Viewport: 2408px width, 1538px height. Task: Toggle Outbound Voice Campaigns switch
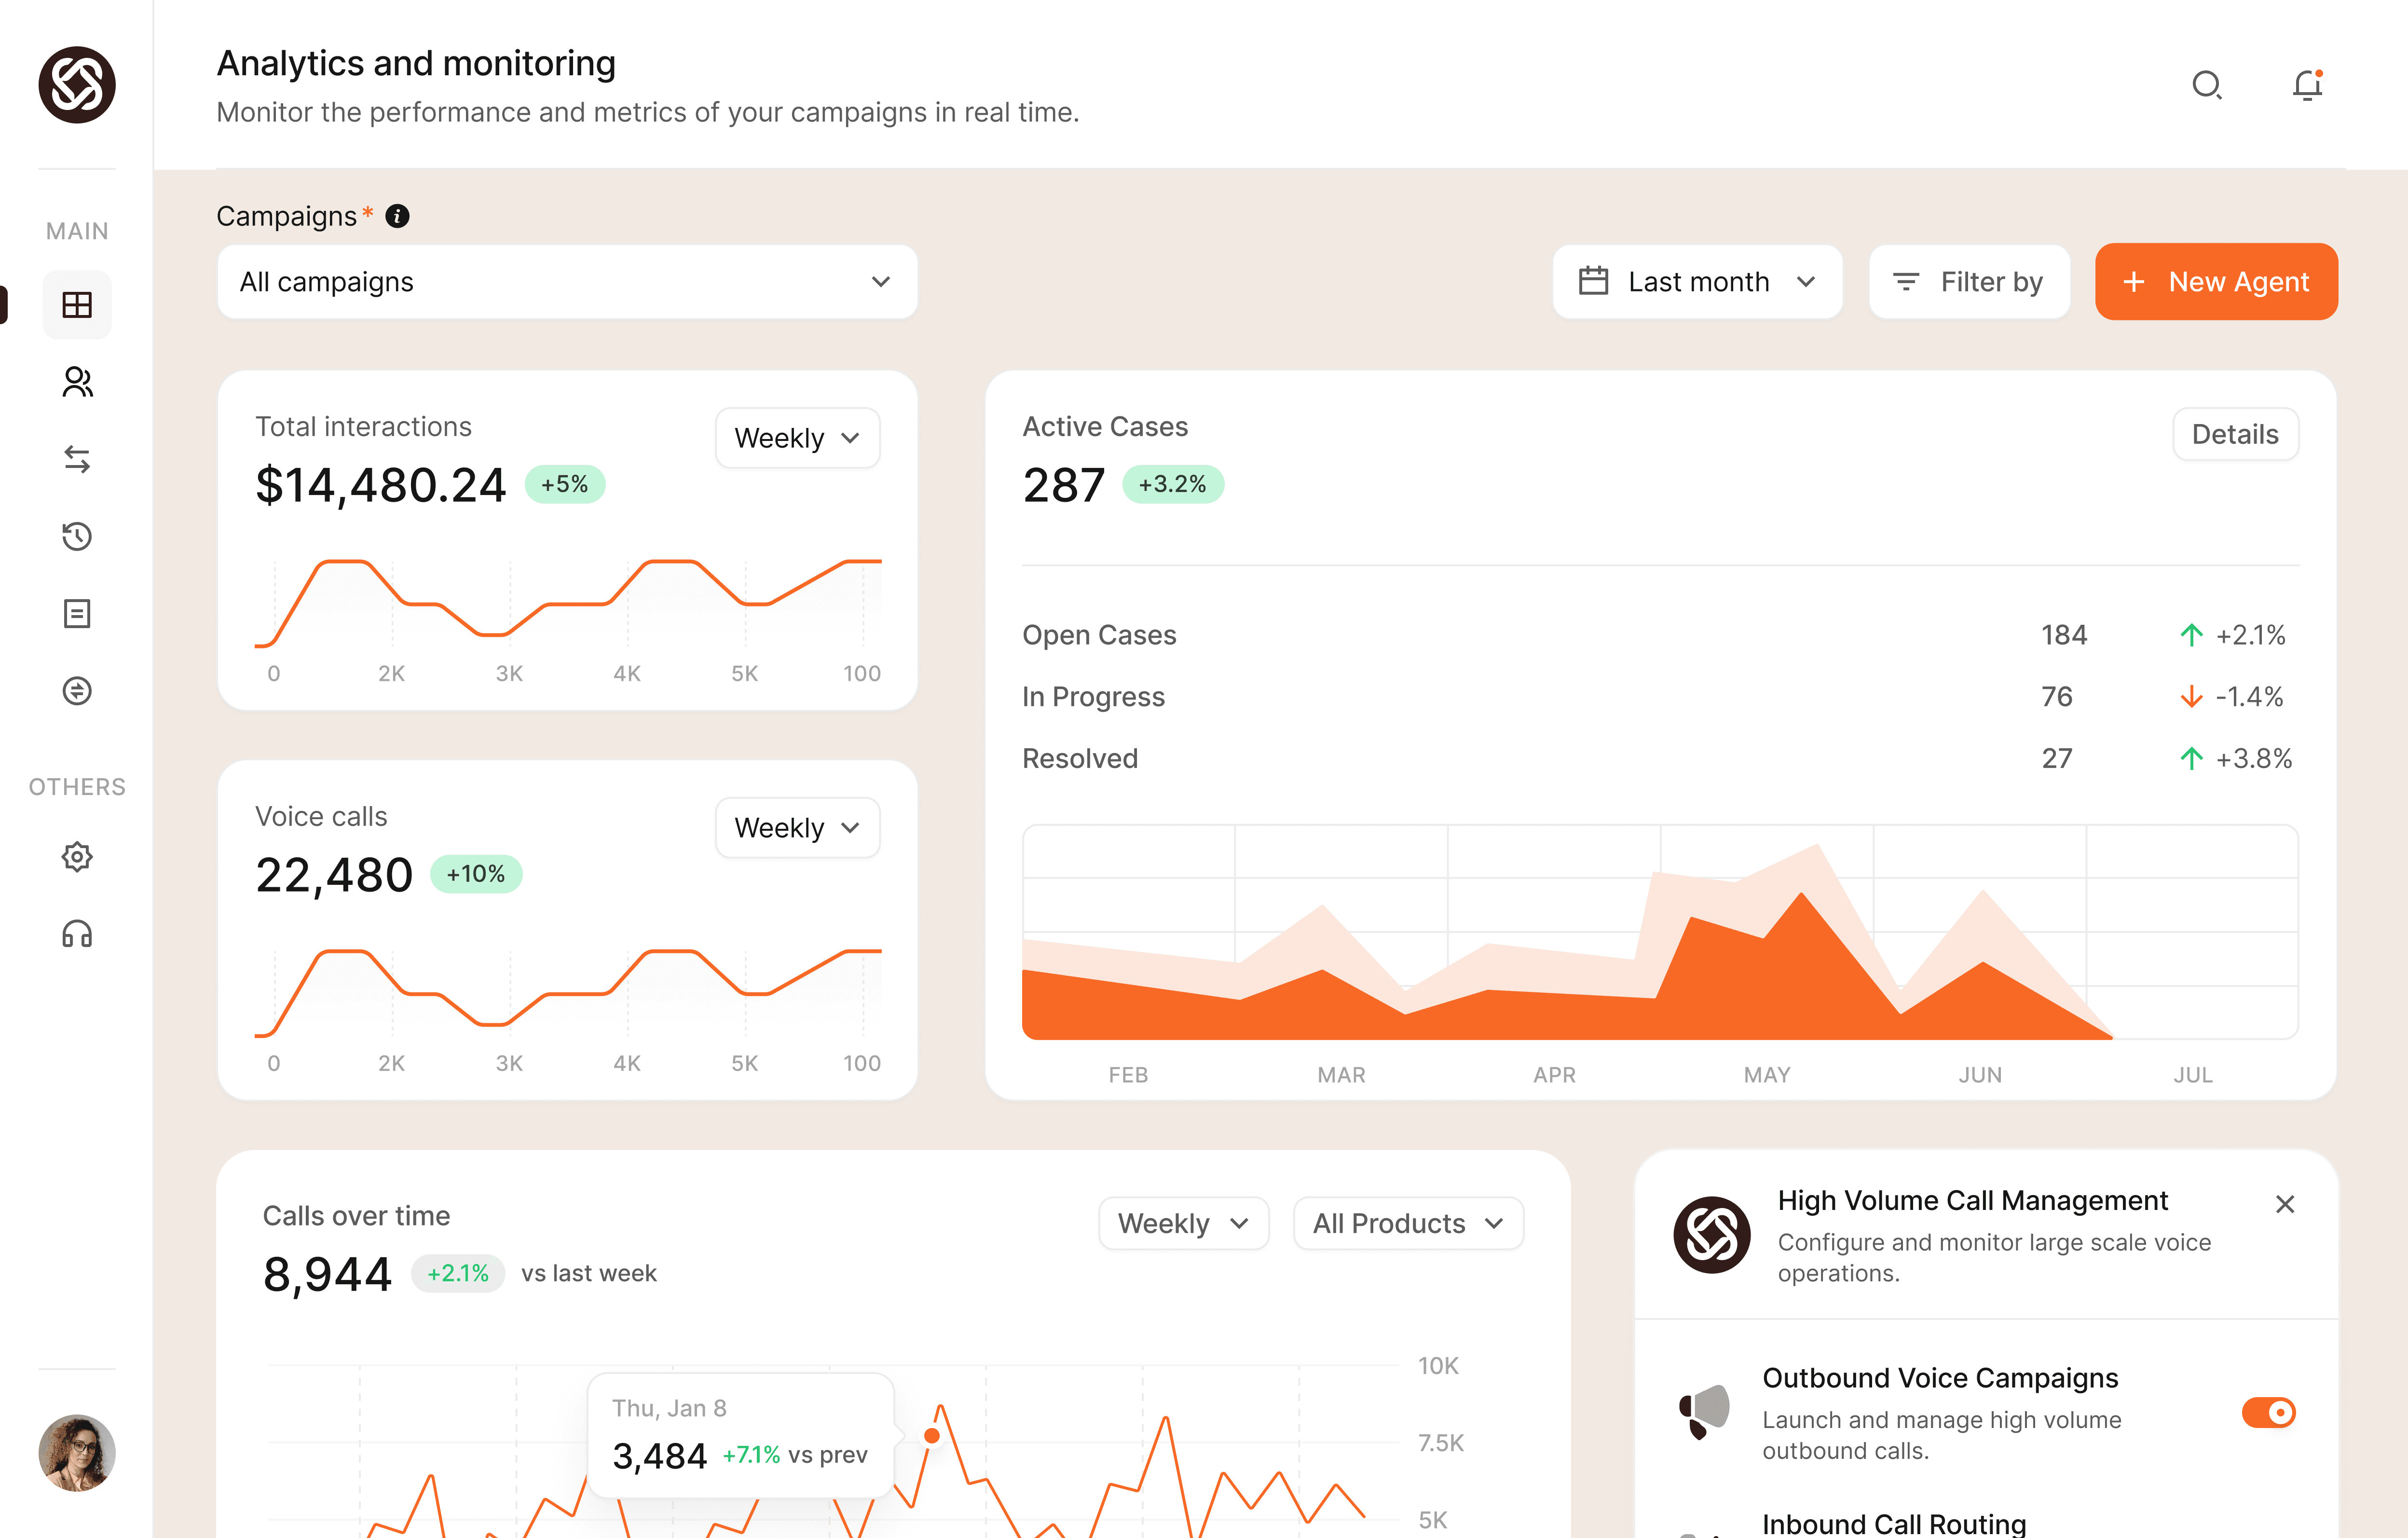click(x=2268, y=1412)
